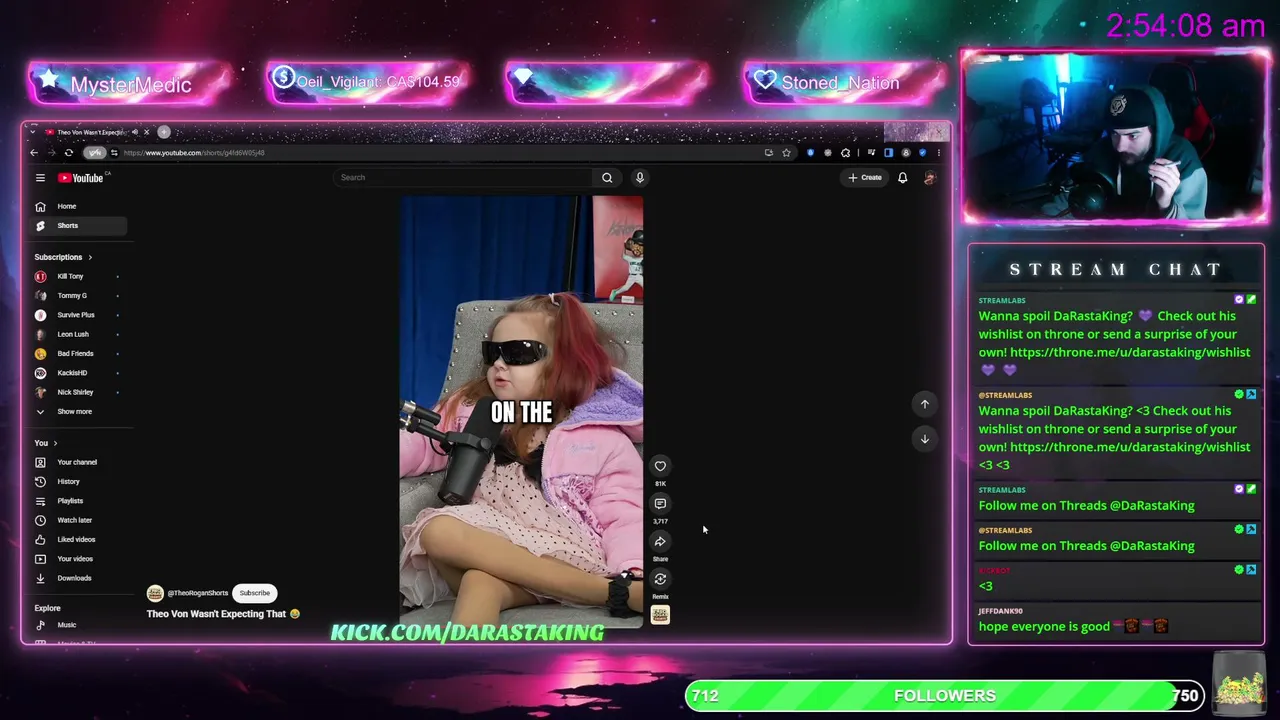Select the Theo Von YouTube browser tab
Screen dimensions: 1280x720
(97, 132)
